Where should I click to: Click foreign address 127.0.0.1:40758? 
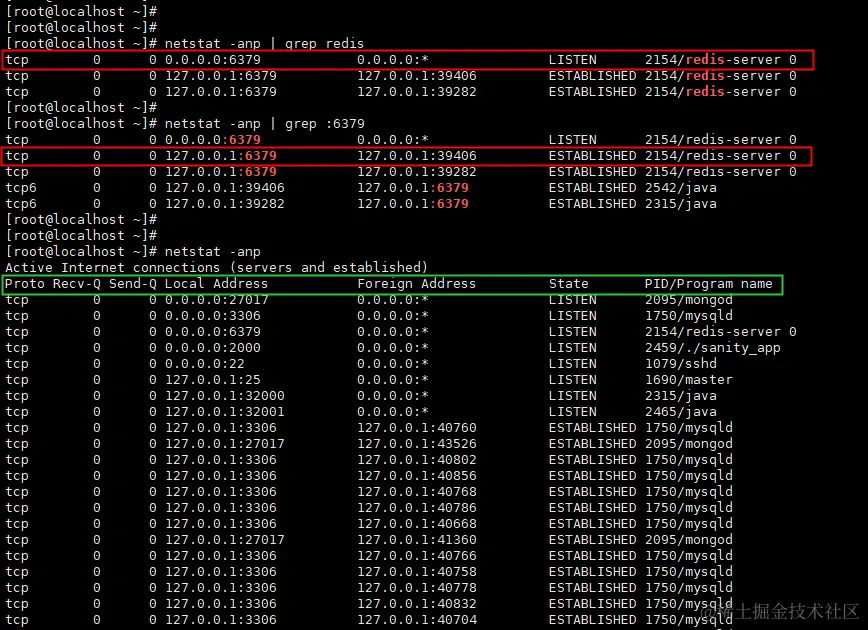(416, 572)
